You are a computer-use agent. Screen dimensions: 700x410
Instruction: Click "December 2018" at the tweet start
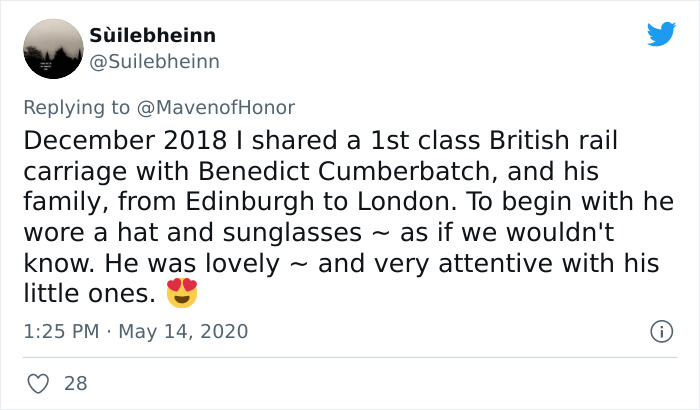[110, 139]
